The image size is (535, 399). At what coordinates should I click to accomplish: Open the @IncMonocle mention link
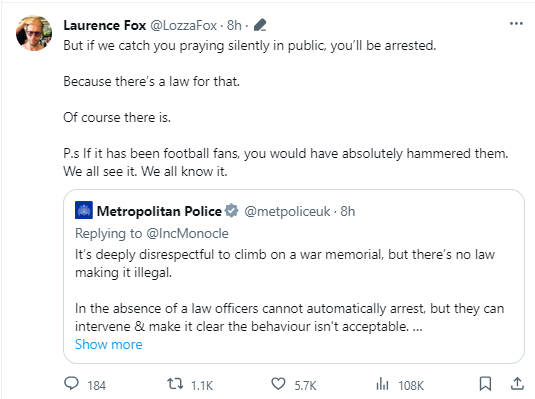pyautogui.click(x=187, y=233)
